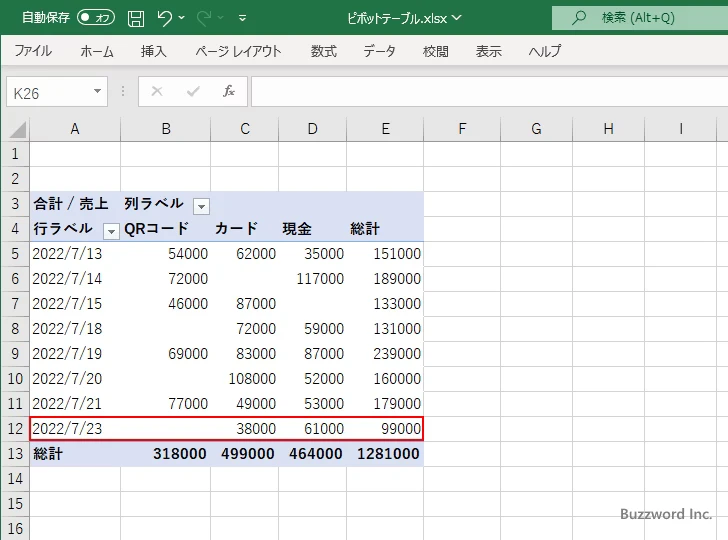Click cell with value 239000

(385, 354)
